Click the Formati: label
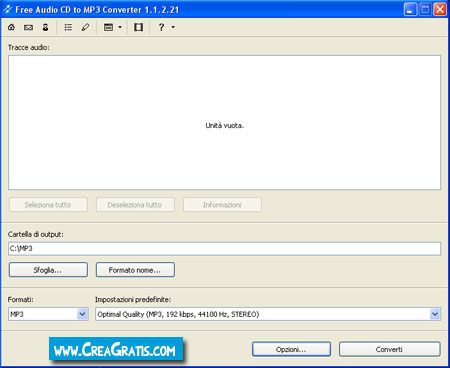This screenshot has height=368, width=450. click(x=21, y=300)
